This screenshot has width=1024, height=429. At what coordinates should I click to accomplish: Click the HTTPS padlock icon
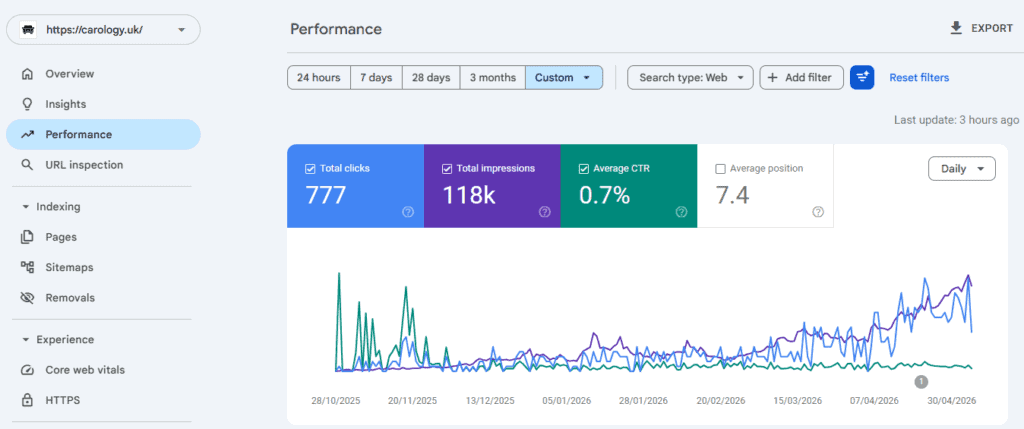click(x=27, y=400)
